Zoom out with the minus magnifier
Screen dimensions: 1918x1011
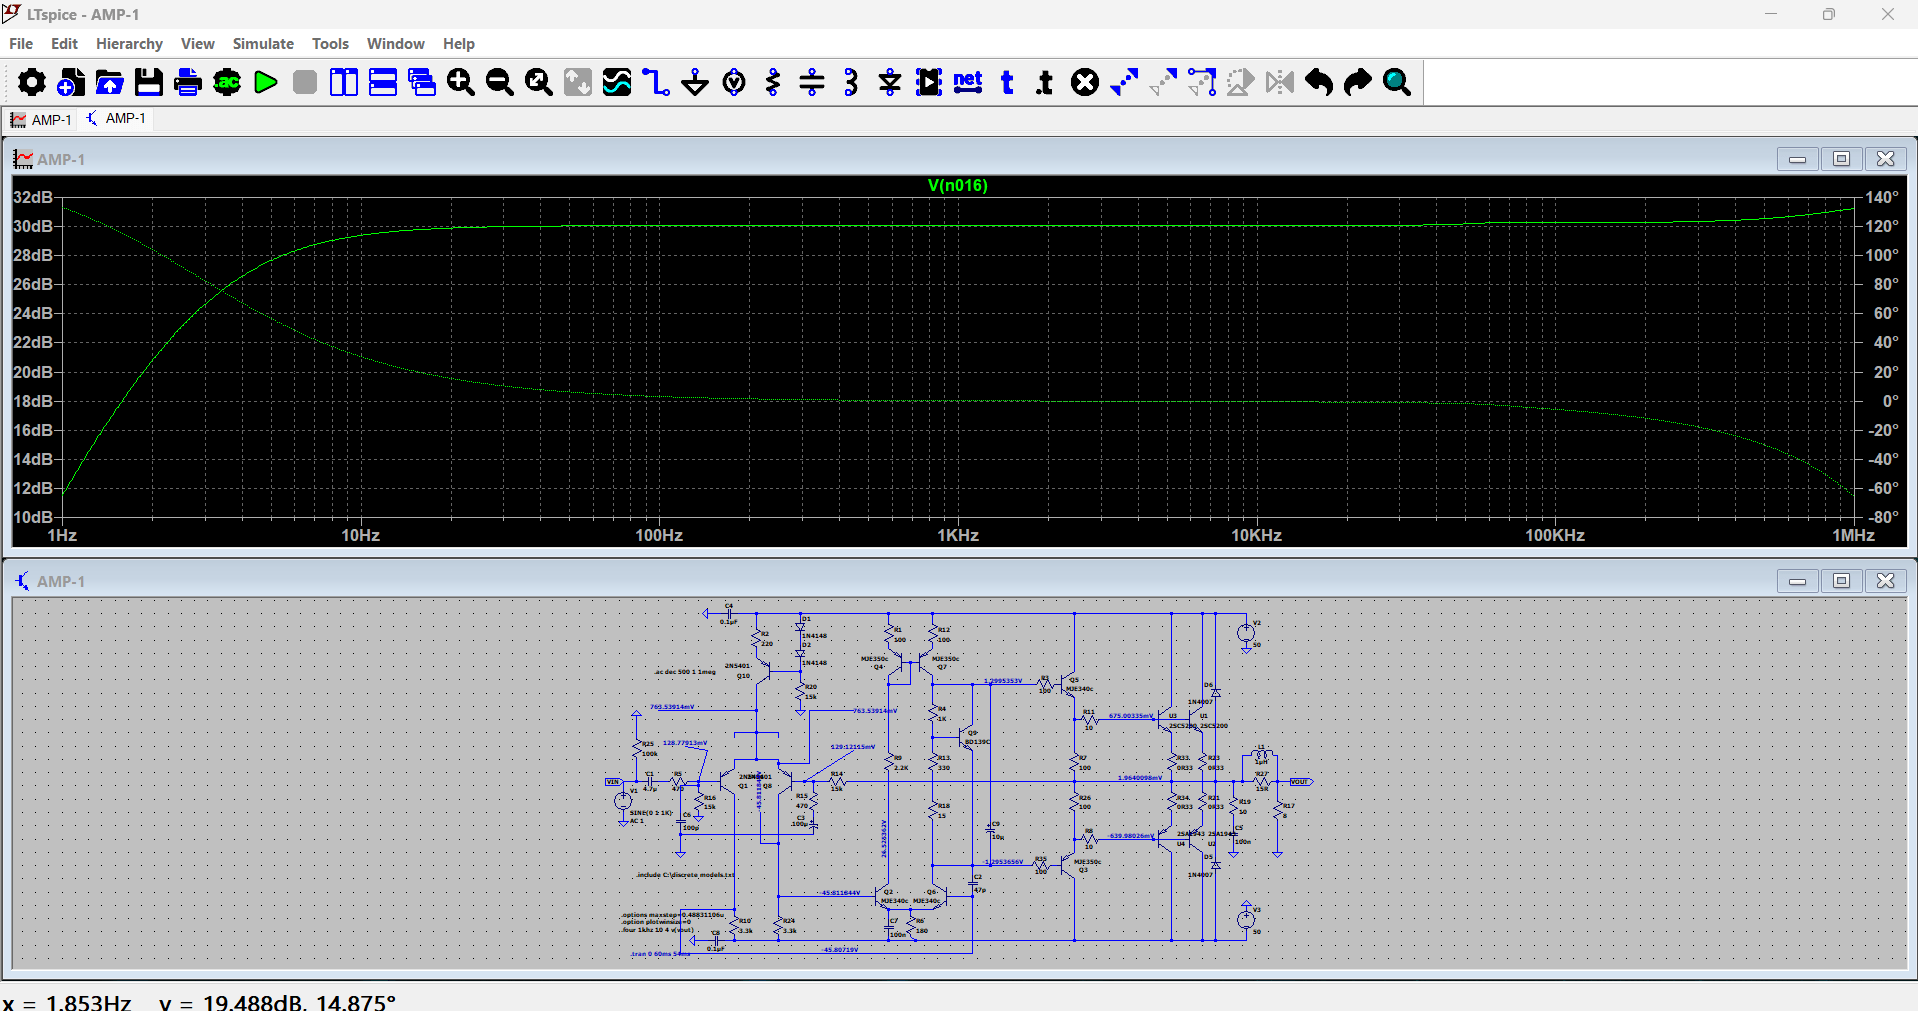point(500,82)
